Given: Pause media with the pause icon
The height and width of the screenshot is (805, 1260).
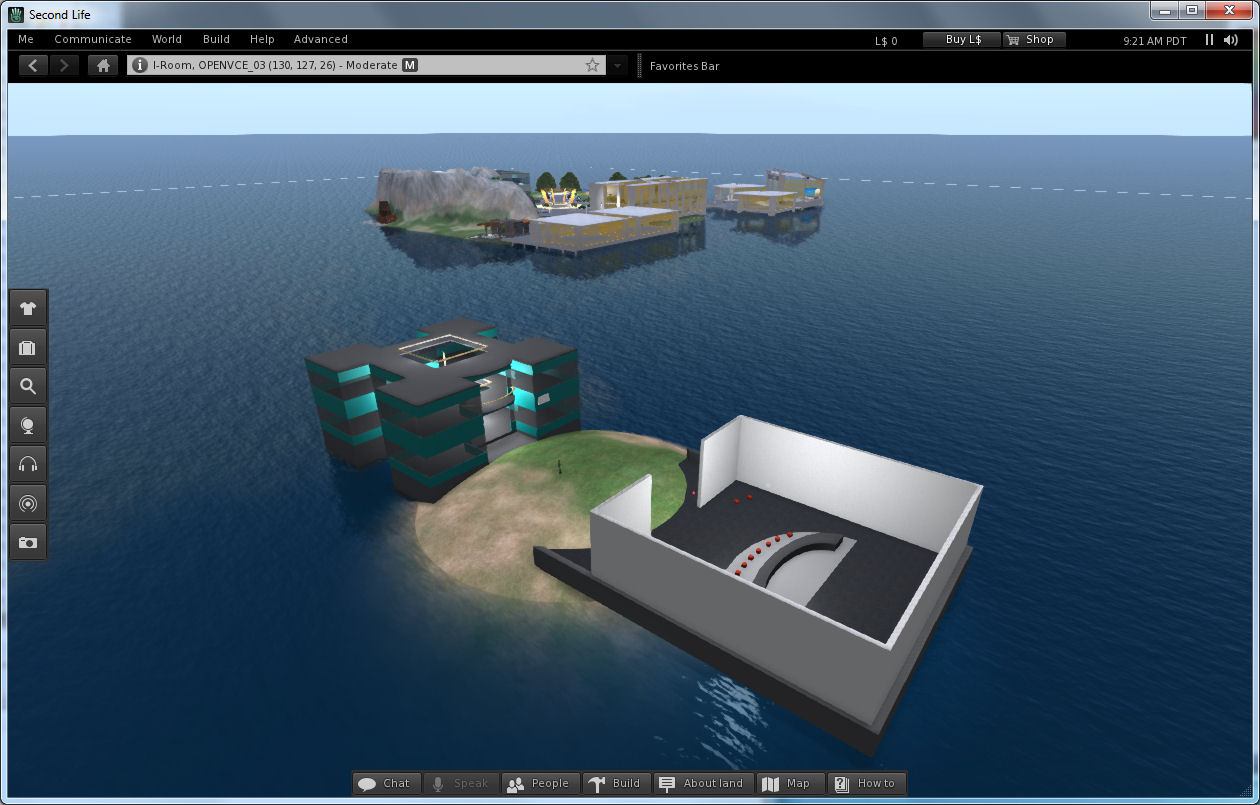Looking at the screenshot, I should tap(1209, 40).
